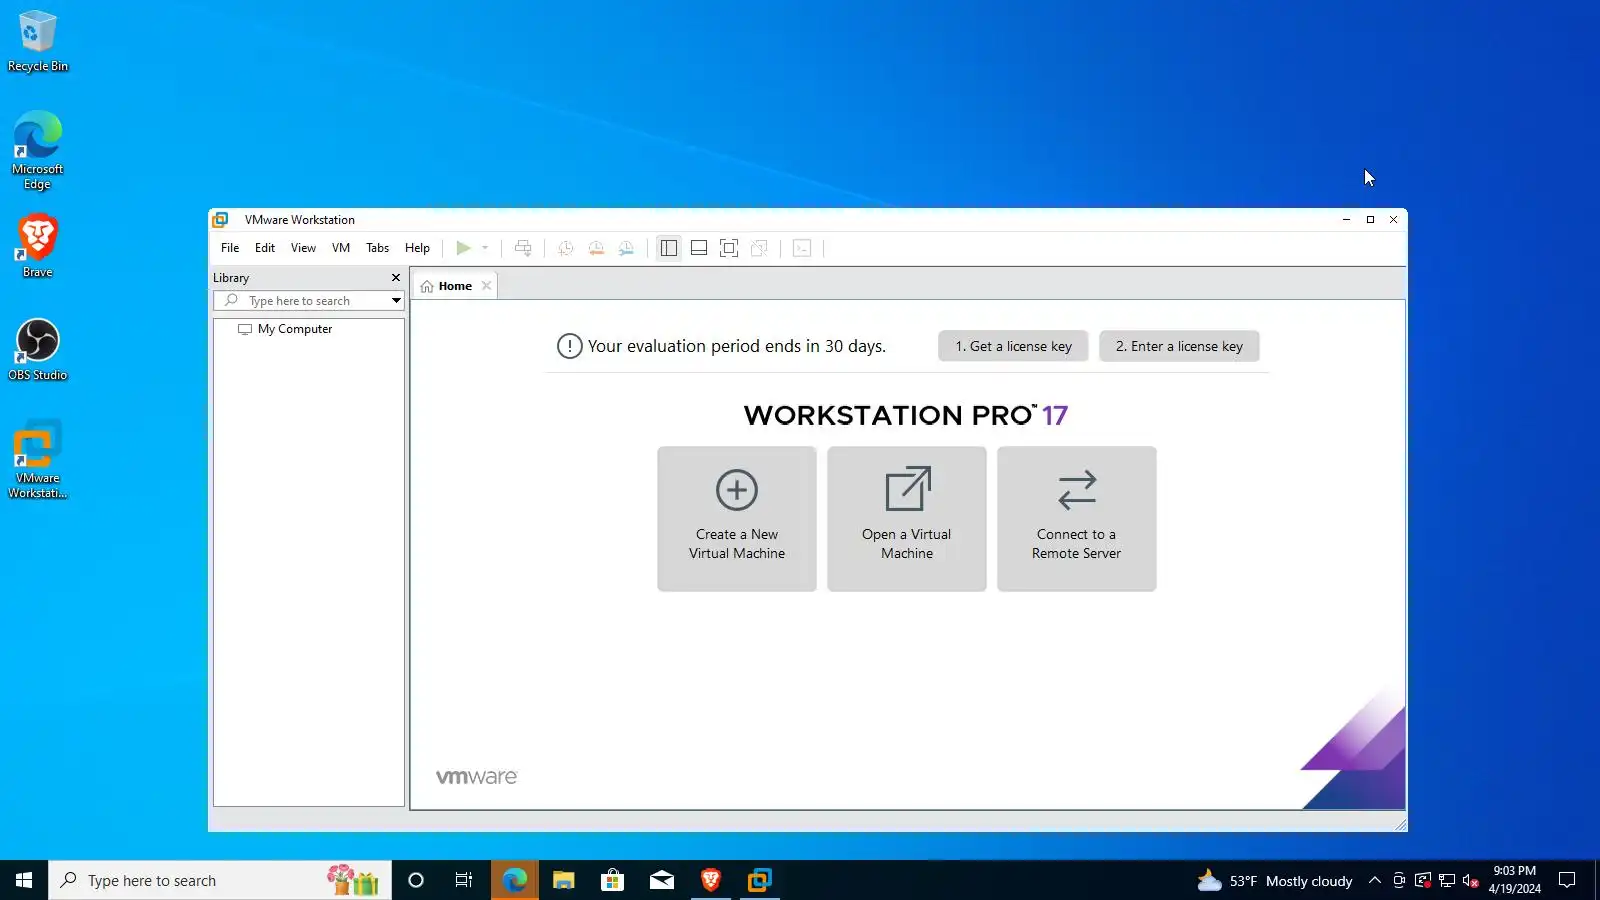Open File Explorer from the taskbar
1600x900 pixels.
[x=563, y=880]
